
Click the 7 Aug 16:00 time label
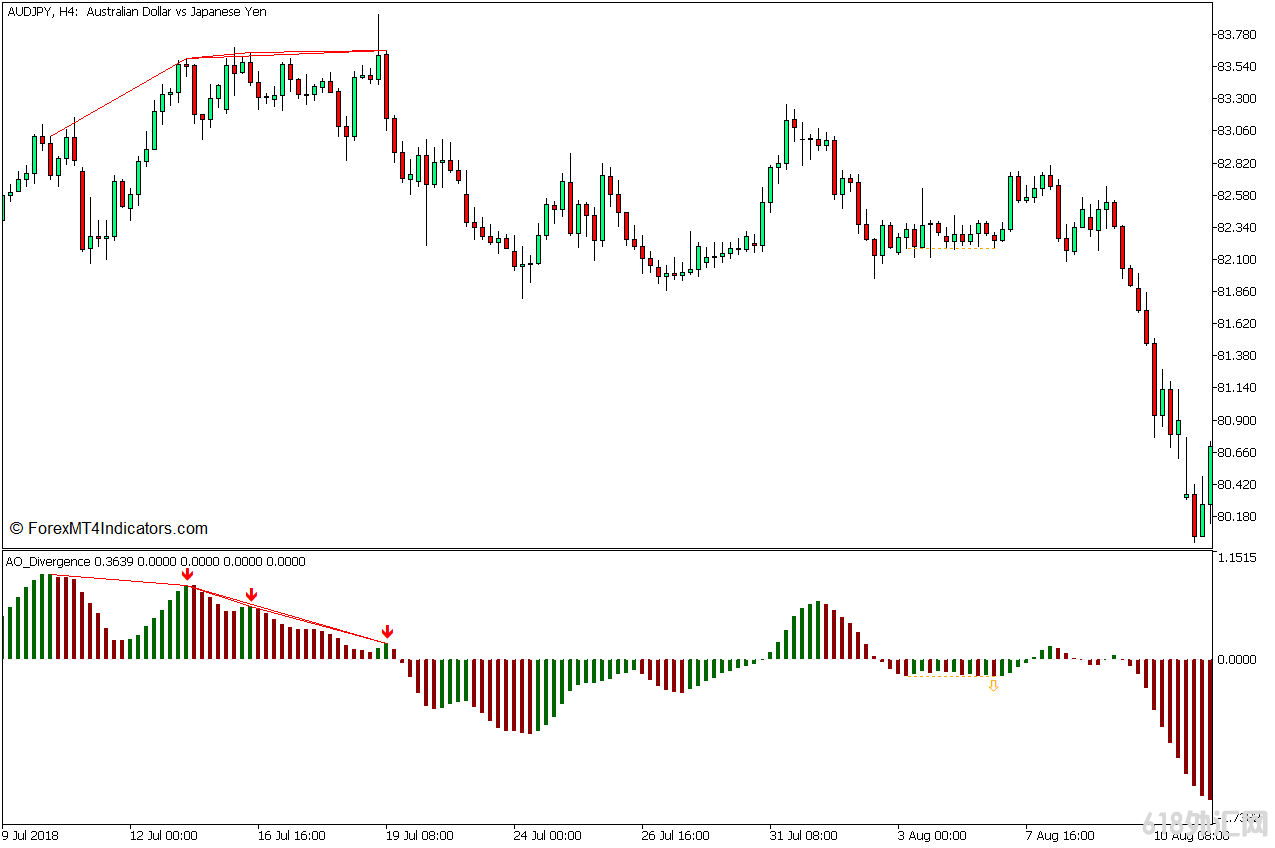[x=1061, y=835]
